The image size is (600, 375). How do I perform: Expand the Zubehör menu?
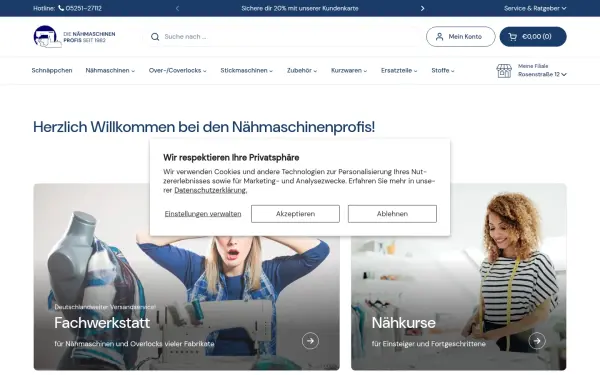pos(302,70)
